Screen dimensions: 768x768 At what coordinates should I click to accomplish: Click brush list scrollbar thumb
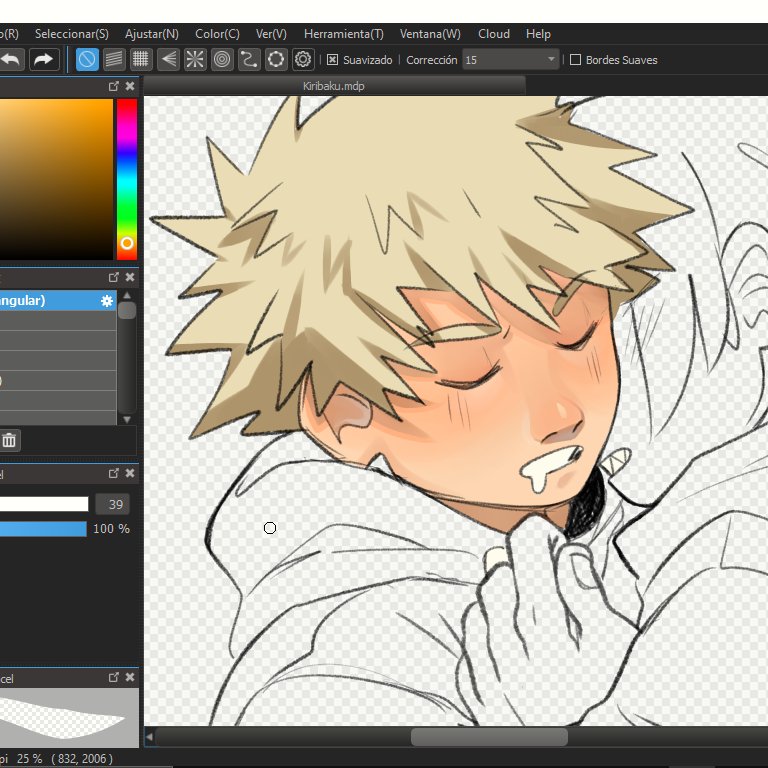[127, 311]
